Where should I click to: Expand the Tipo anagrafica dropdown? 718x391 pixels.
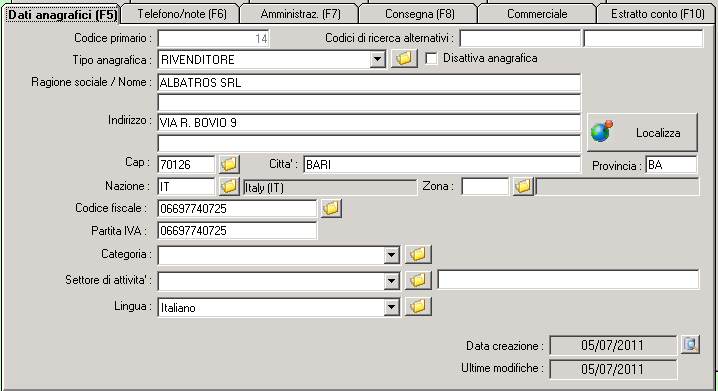point(377,60)
